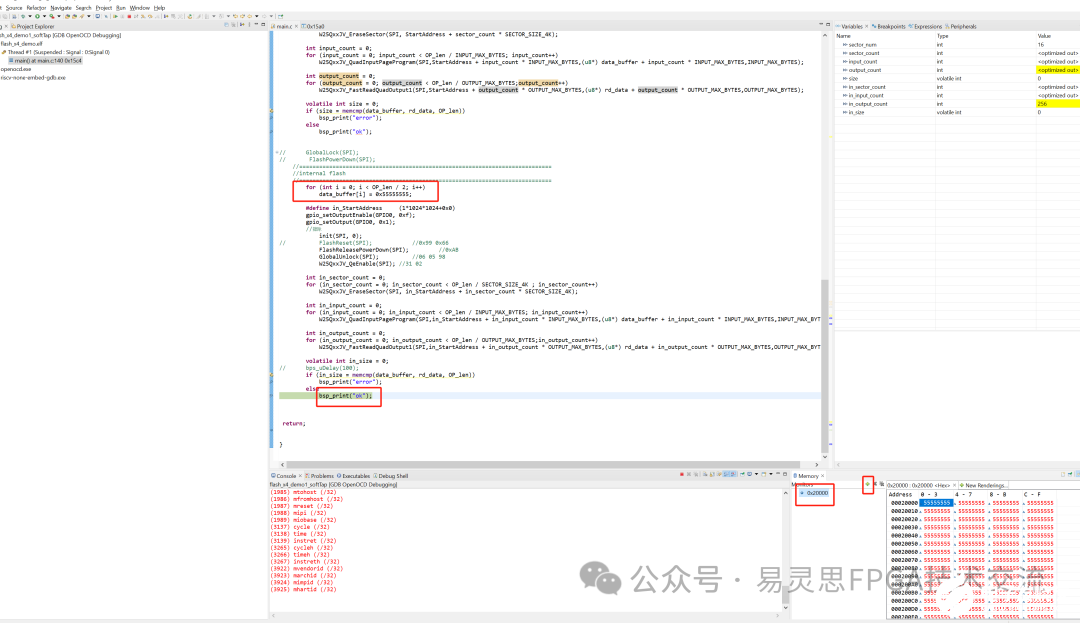This screenshot has width=1080, height=623.
Task: Click the console scrollbar down arrow
Action: click(x=785, y=608)
